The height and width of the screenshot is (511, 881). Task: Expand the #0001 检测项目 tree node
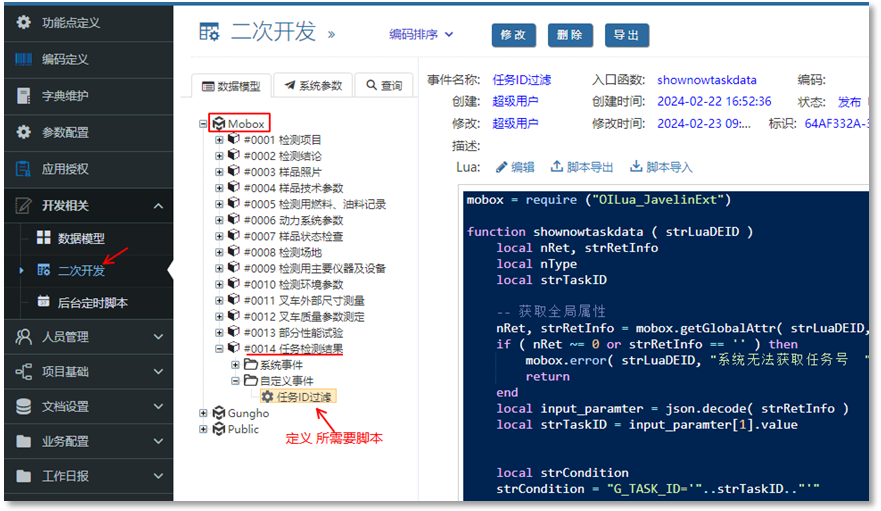click(220, 141)
